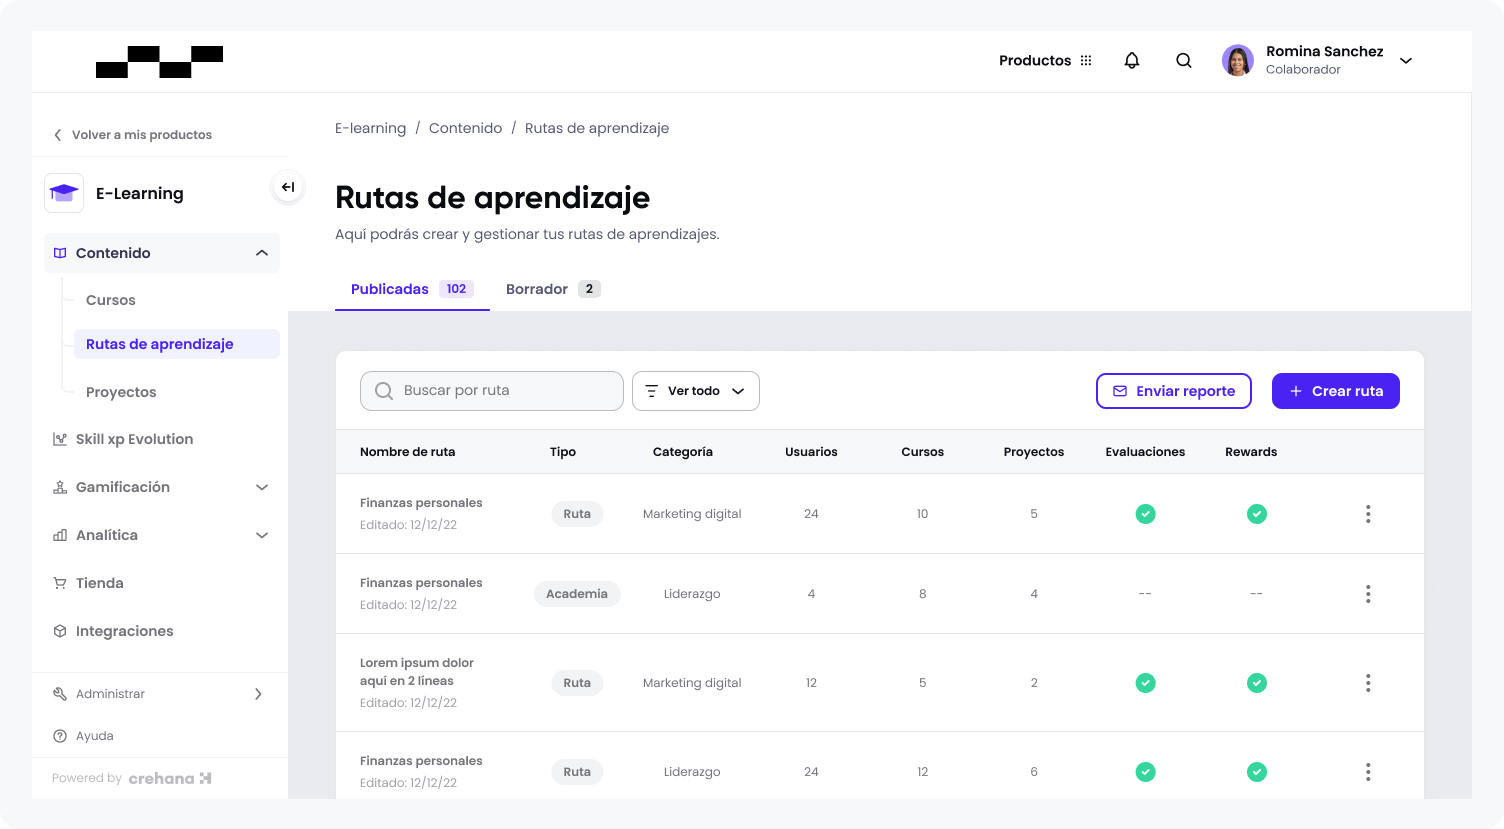Screen dimensions: 1504x829
Task: Click the search magnifier in top bar
Action: coord(1184,60)
